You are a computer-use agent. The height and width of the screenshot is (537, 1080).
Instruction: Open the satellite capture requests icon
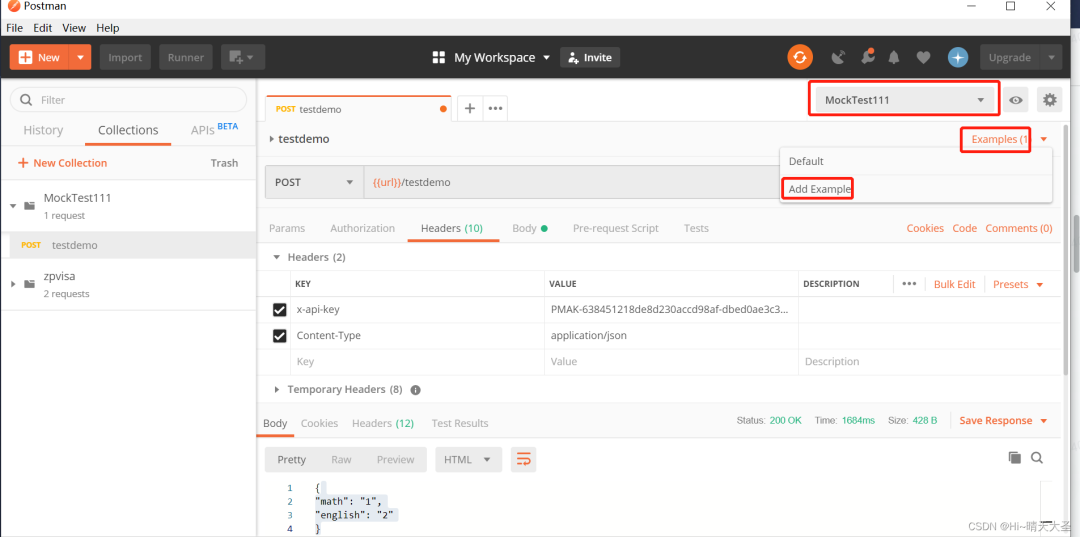[x=838, y=58]
